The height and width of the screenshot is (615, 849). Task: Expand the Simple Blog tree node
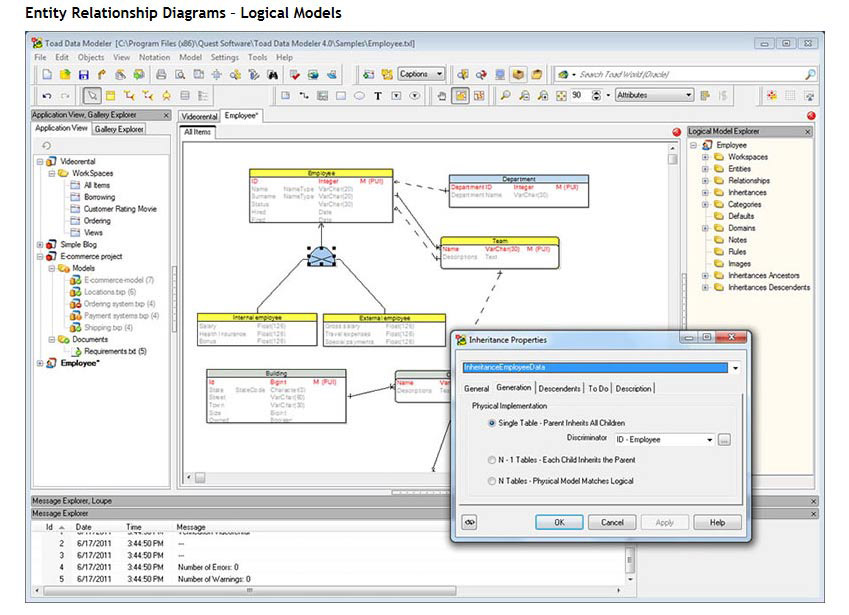[40, 245]
